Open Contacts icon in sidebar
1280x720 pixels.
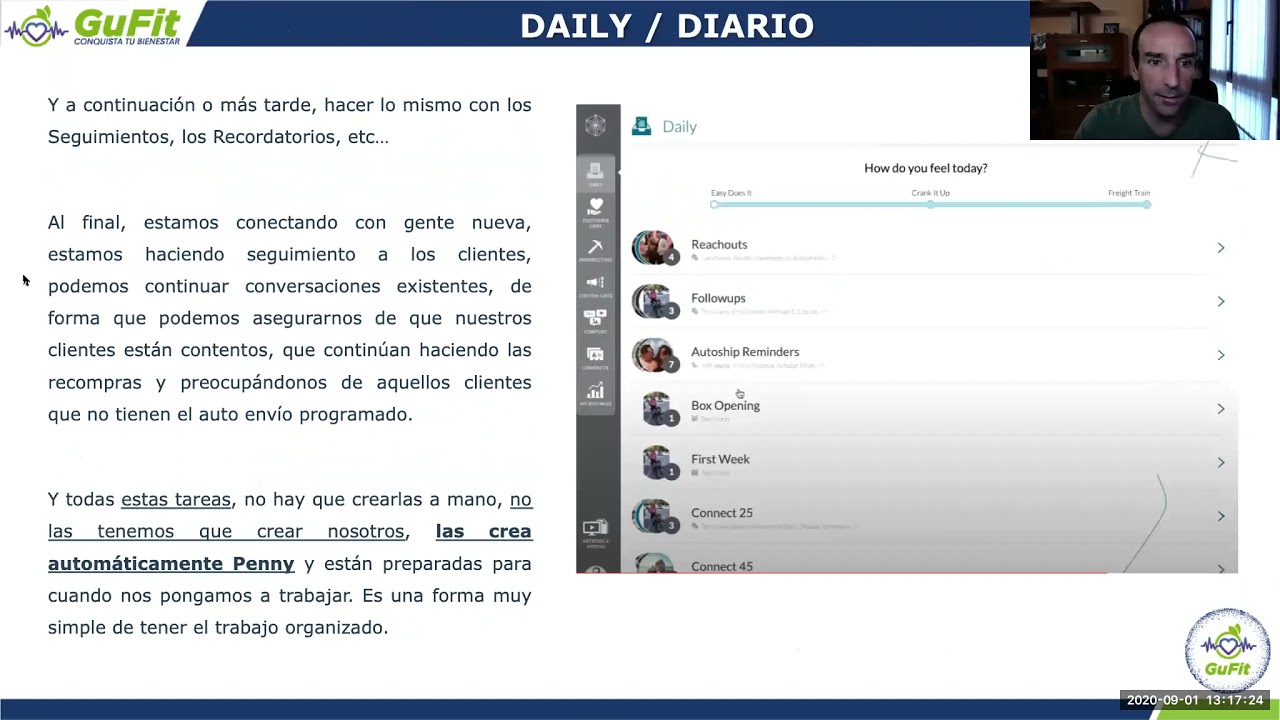click(x=595, y=358)
